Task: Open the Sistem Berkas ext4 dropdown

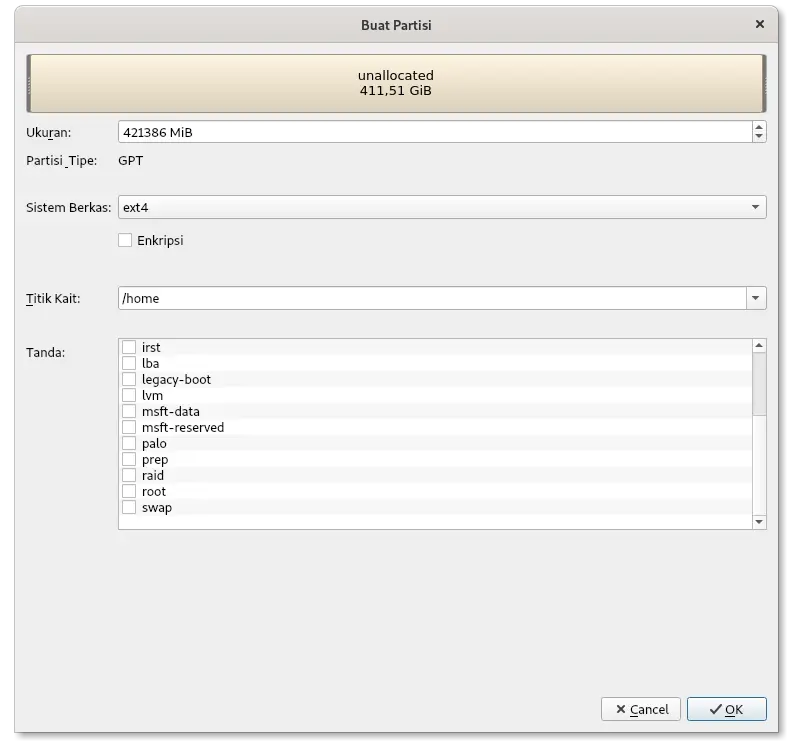Action: click(x=442, y=207)
